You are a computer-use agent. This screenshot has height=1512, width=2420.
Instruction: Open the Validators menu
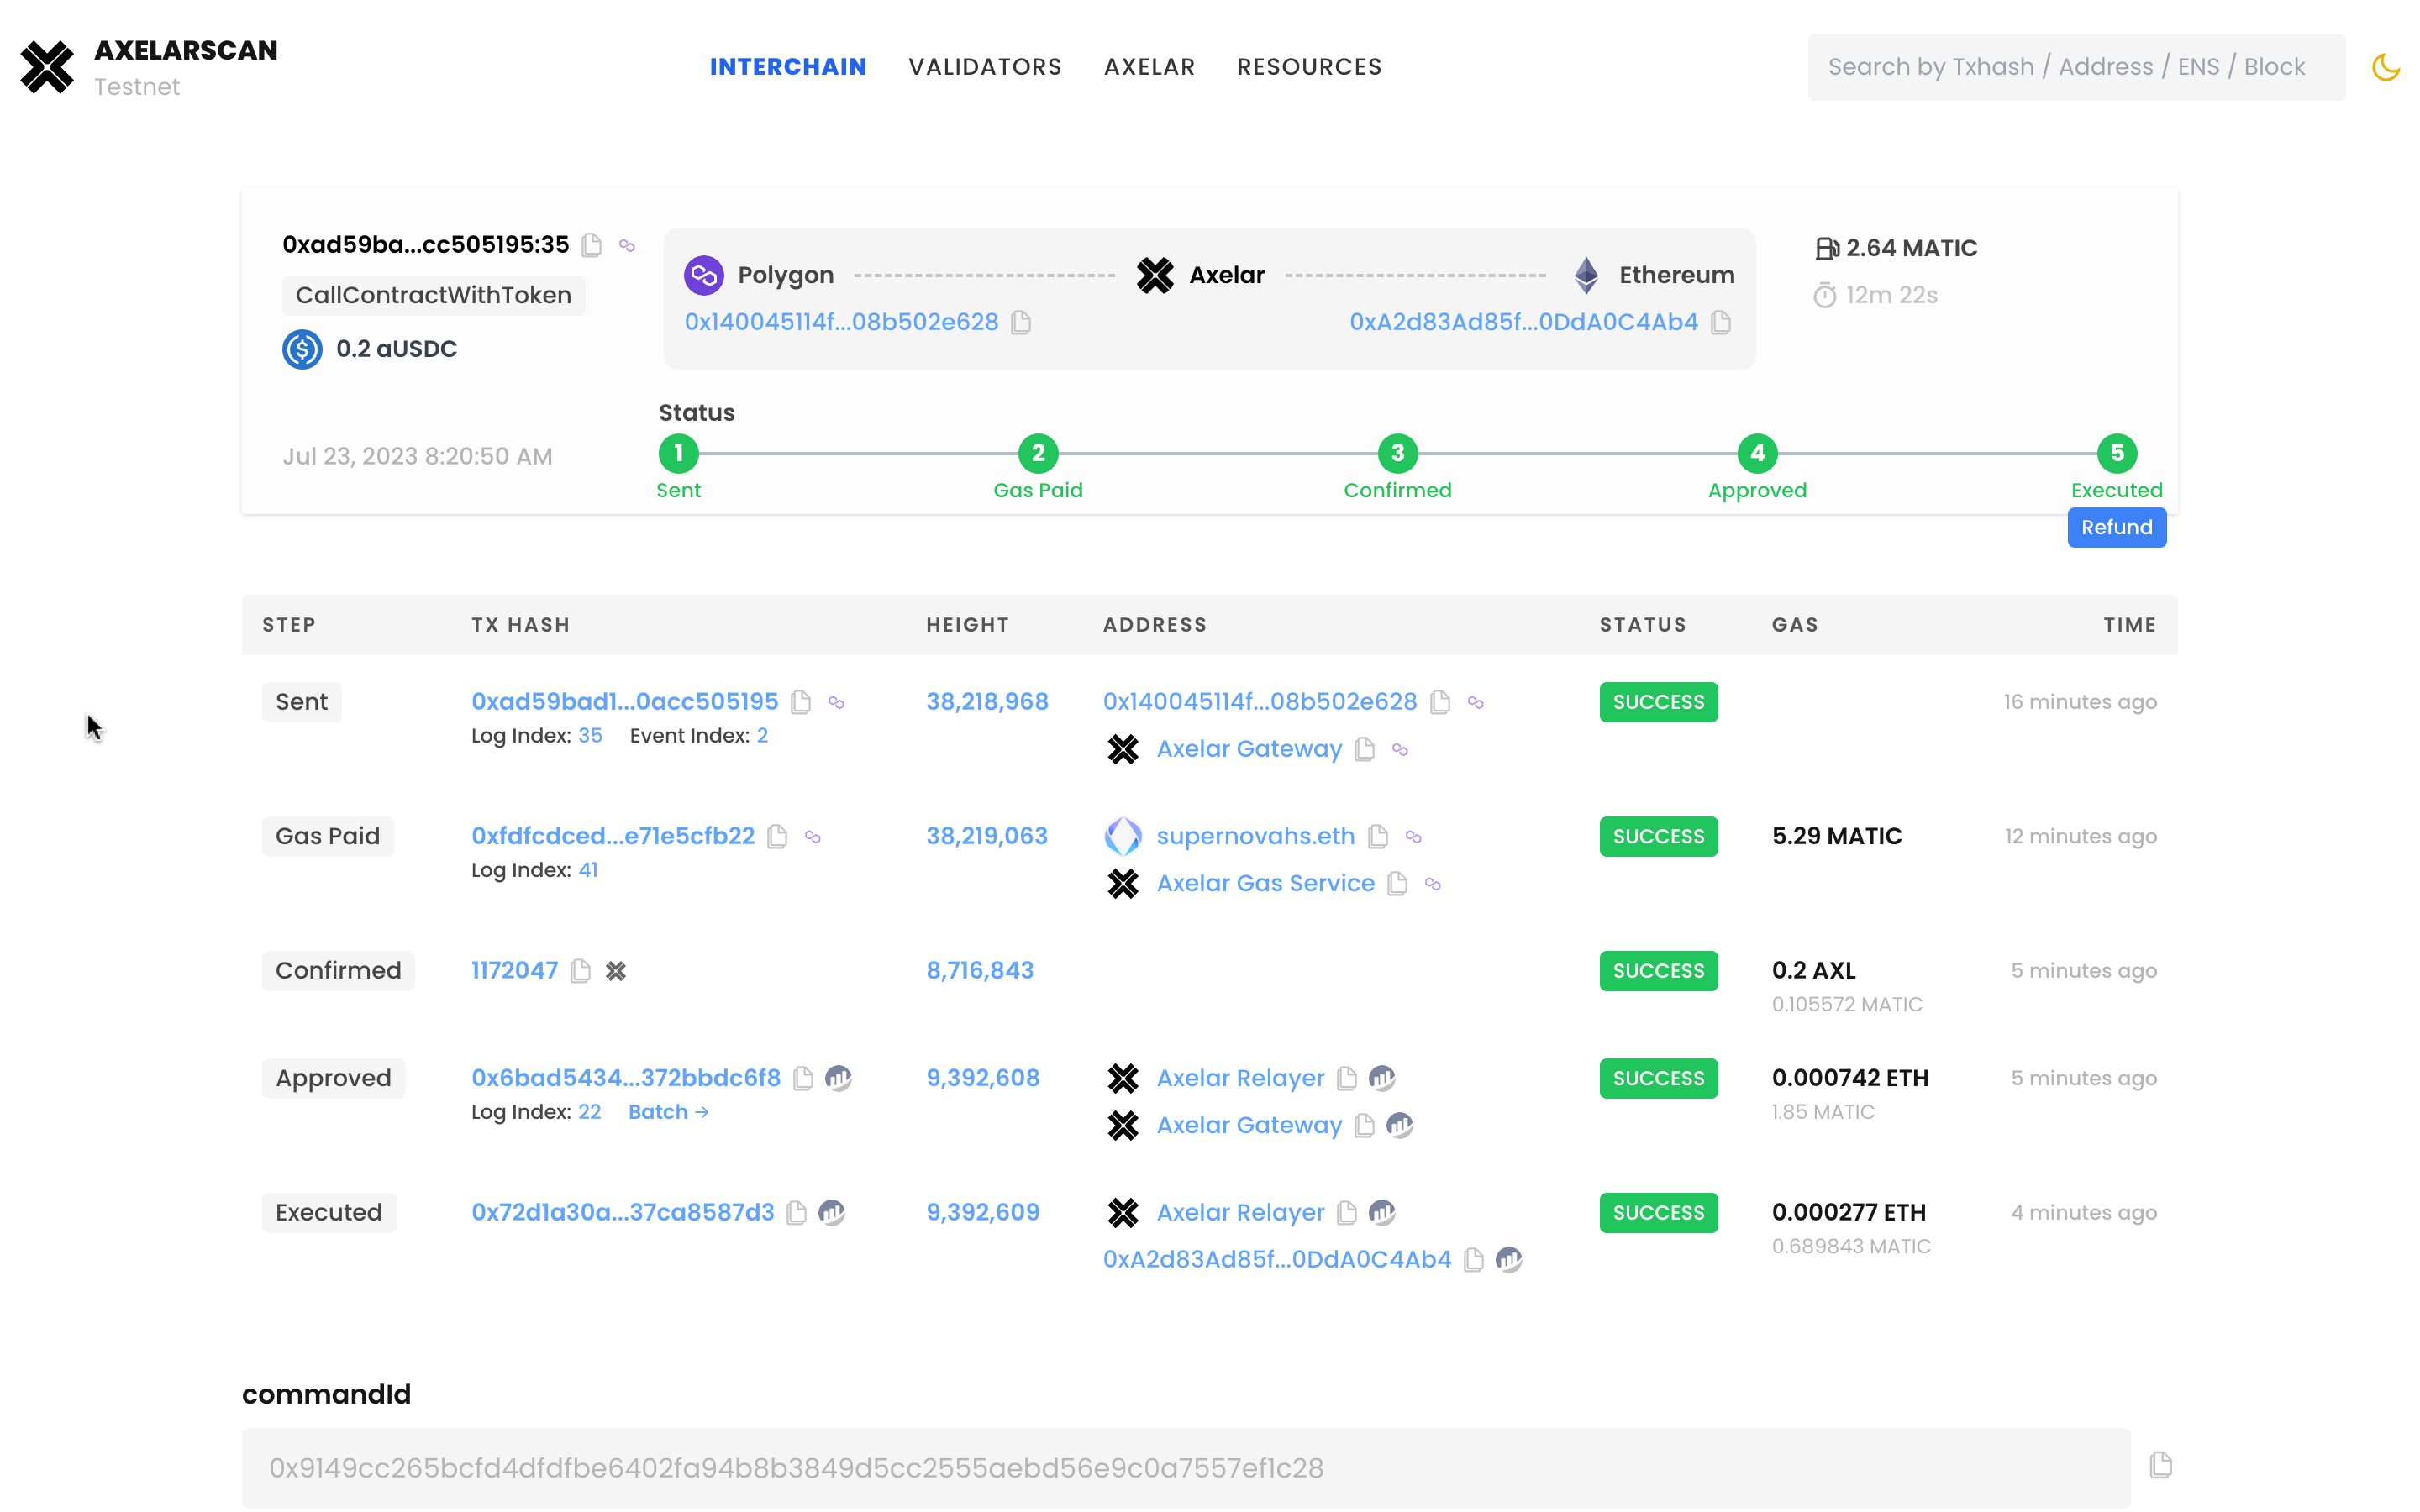pos(985,67)
